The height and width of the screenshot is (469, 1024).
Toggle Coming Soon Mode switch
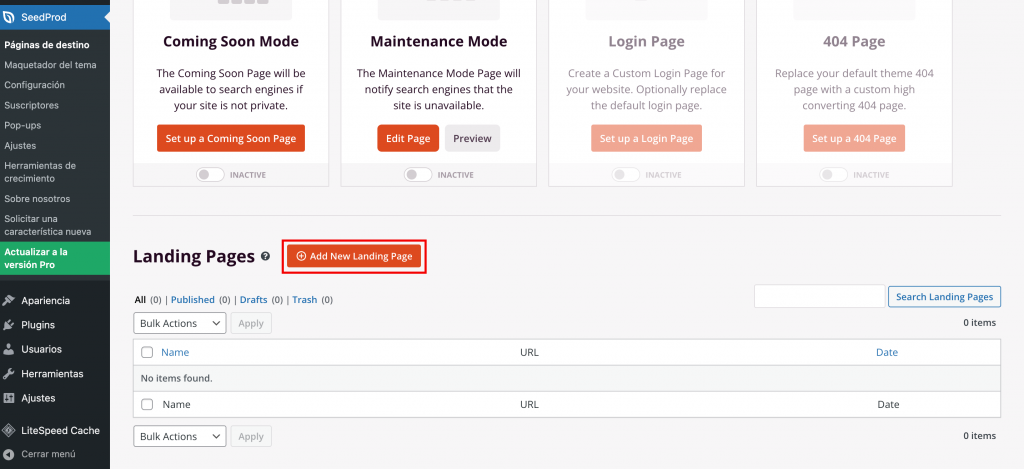210,174
